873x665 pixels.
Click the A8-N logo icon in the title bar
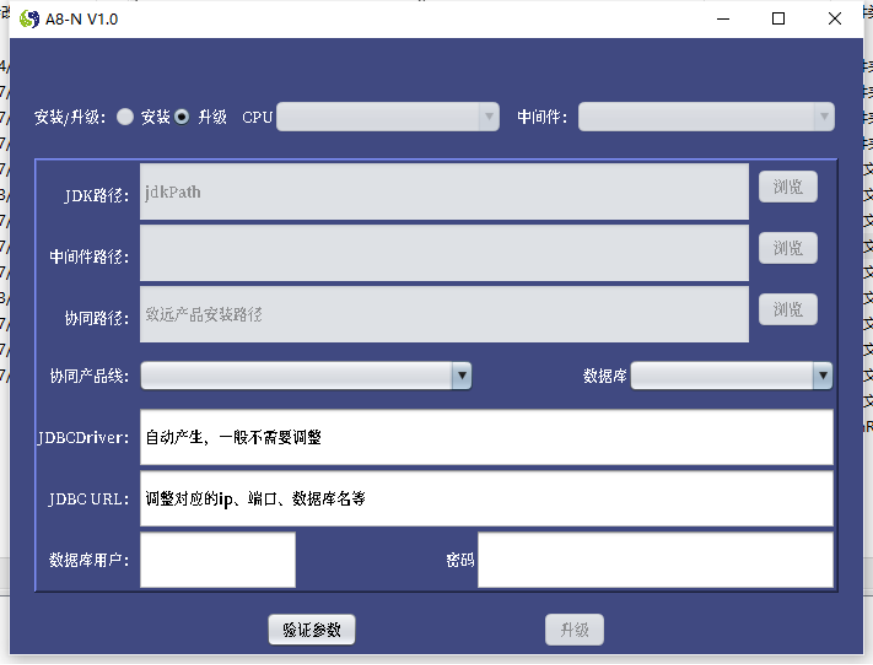pos(28,17)
